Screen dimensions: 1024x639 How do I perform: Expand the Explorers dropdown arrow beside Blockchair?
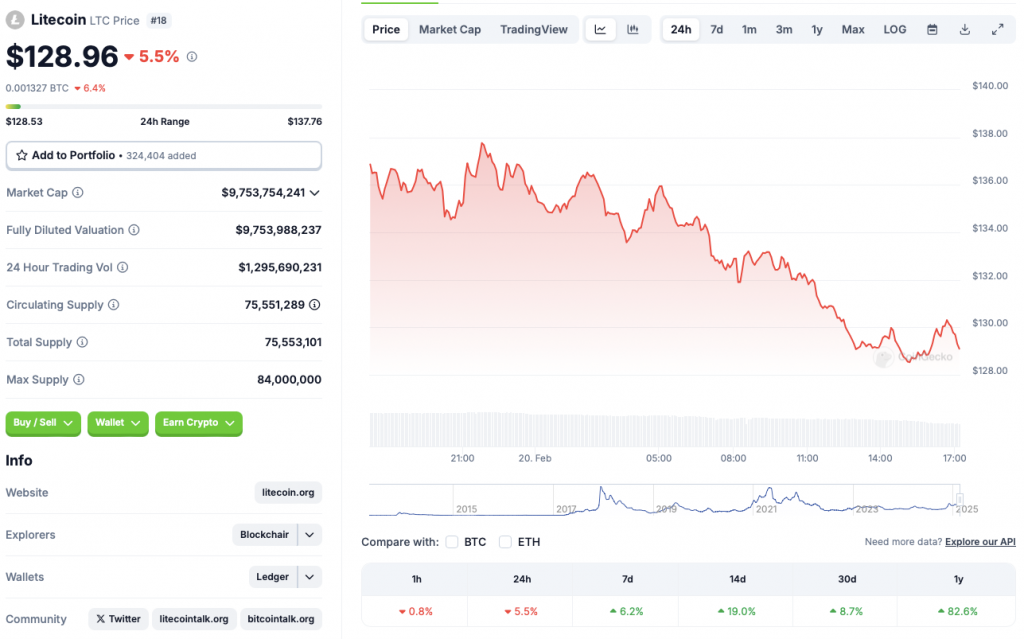click(x=310, y=534)
